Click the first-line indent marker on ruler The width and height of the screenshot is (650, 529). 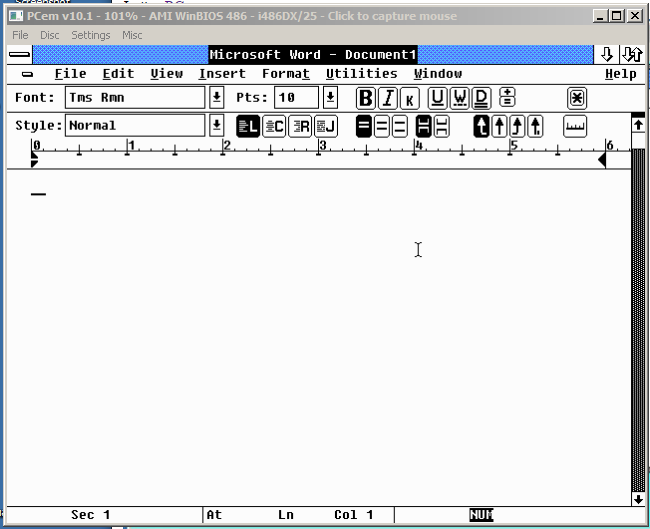click(x=34, y=155)
